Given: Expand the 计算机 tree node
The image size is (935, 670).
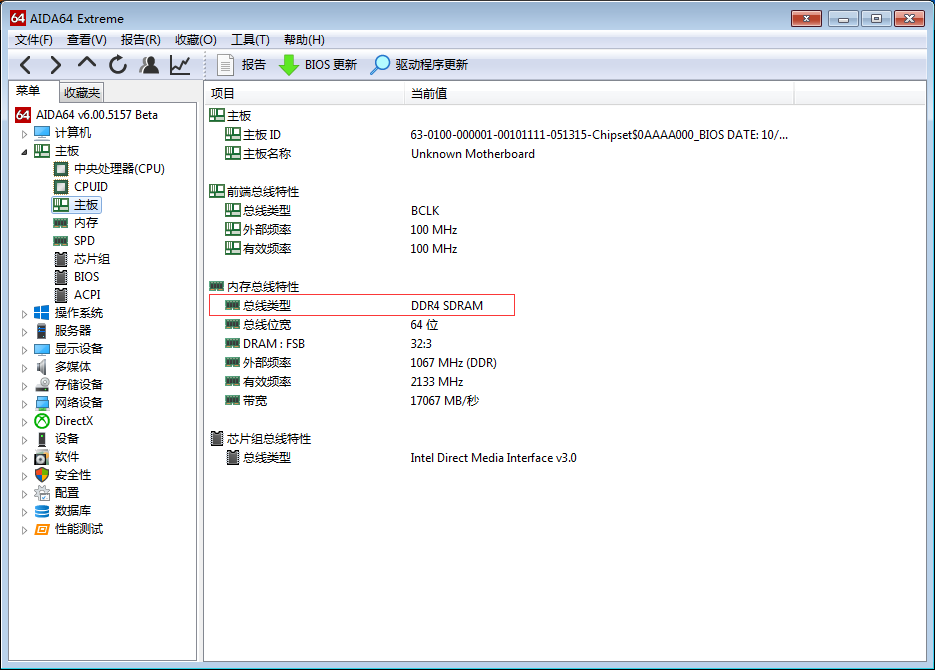Looking at the screenshot, I should pyautogui.click(x=24, y=134).
